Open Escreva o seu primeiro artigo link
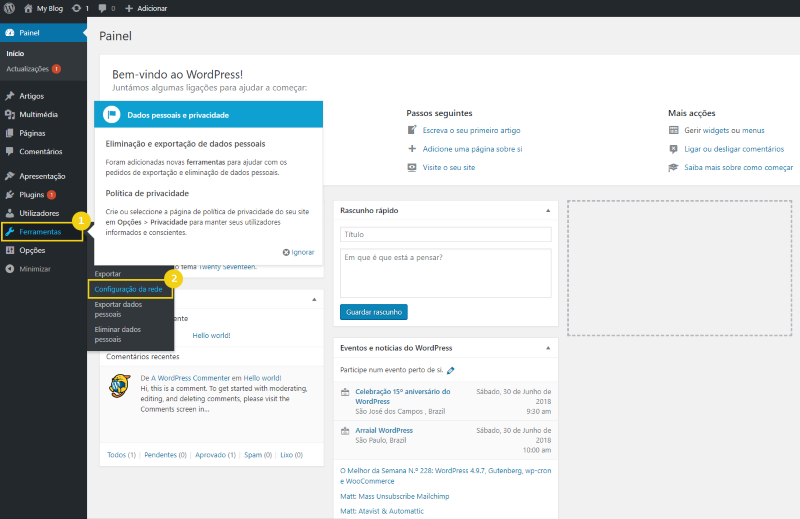 pyautogui.click(x=471, y=130)
